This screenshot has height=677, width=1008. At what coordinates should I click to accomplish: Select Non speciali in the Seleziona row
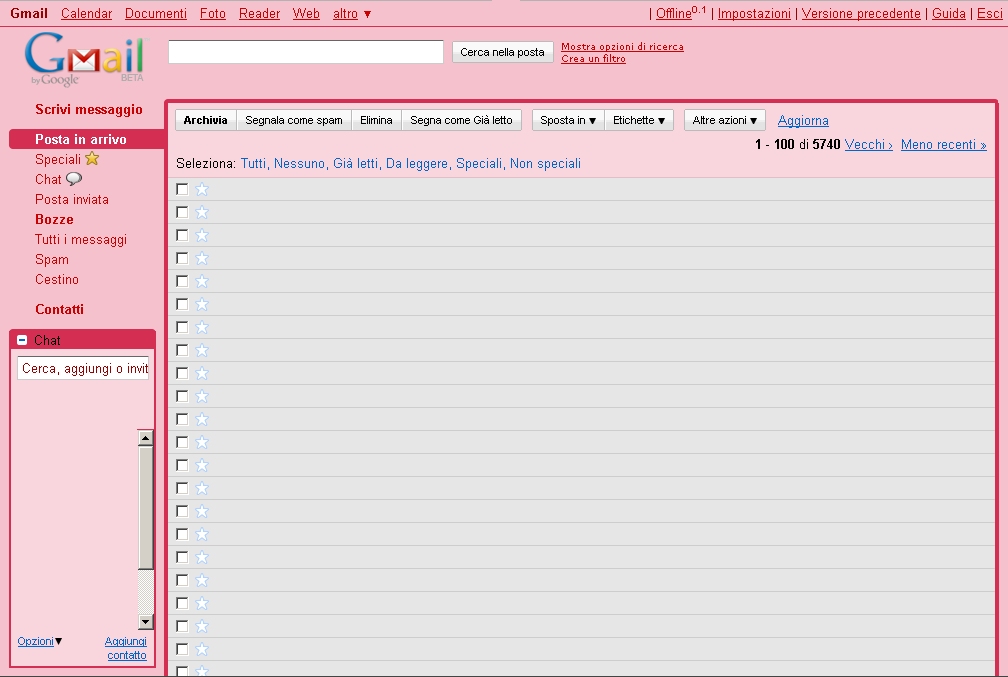click(545, 164)
